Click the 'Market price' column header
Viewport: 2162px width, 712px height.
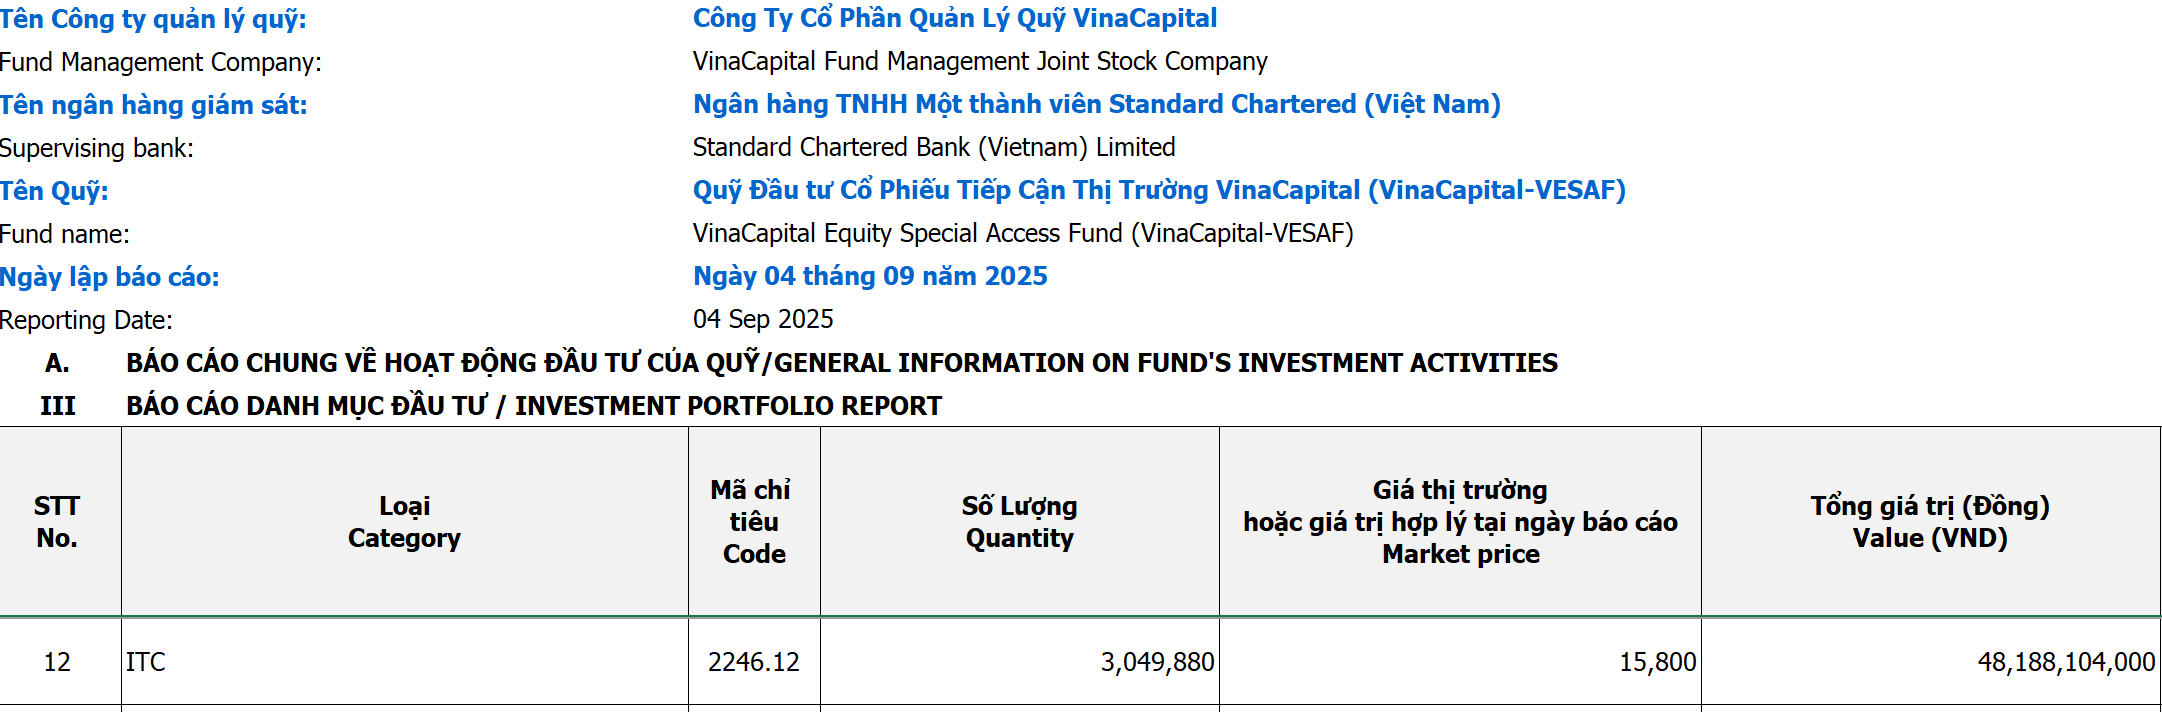1460,522
